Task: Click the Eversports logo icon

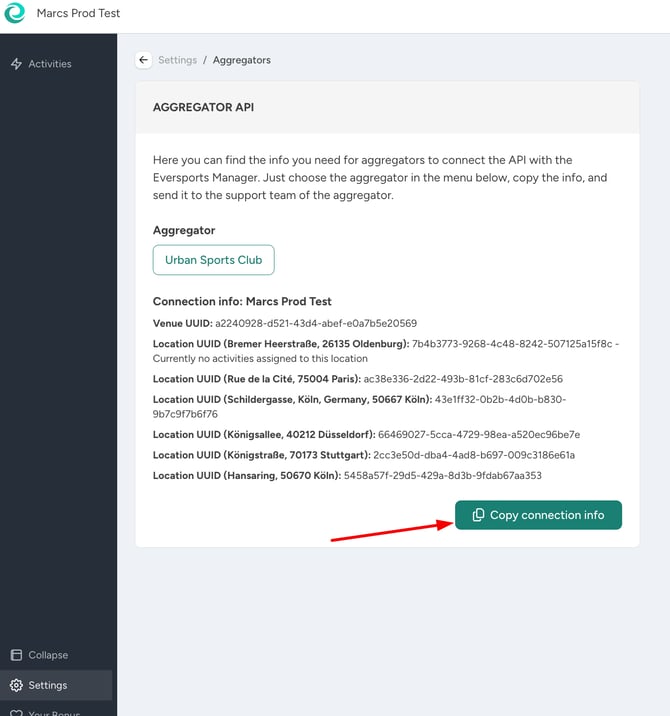Action: tap(15, 12)
